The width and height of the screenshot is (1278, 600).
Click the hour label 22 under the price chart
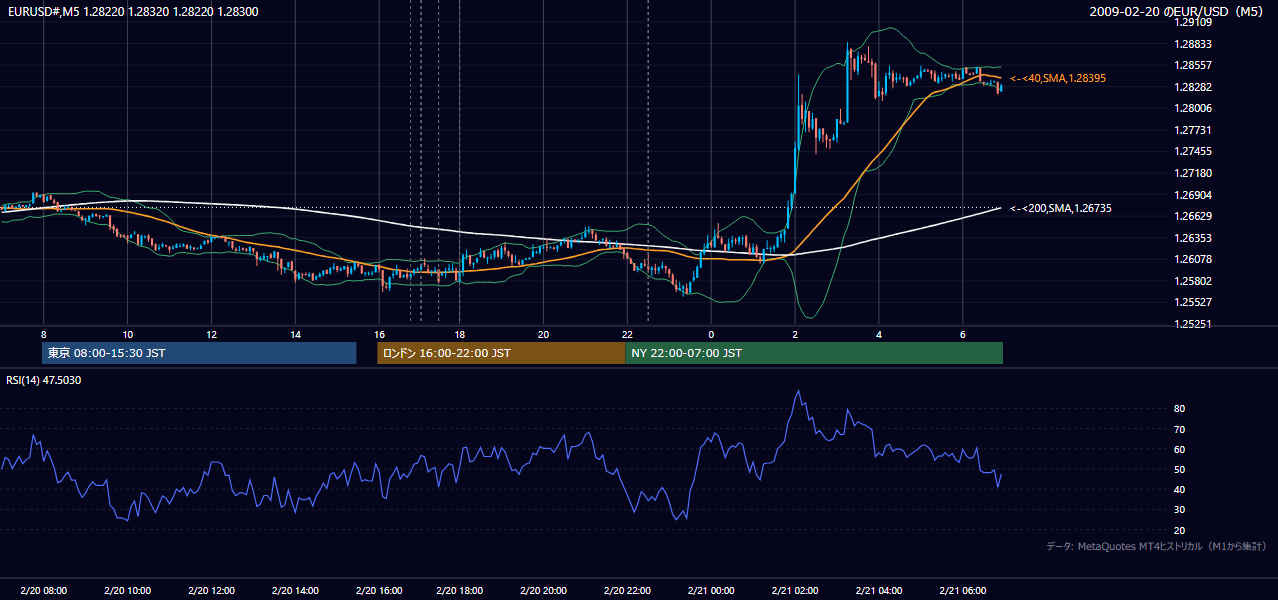(x=627, y=334)
